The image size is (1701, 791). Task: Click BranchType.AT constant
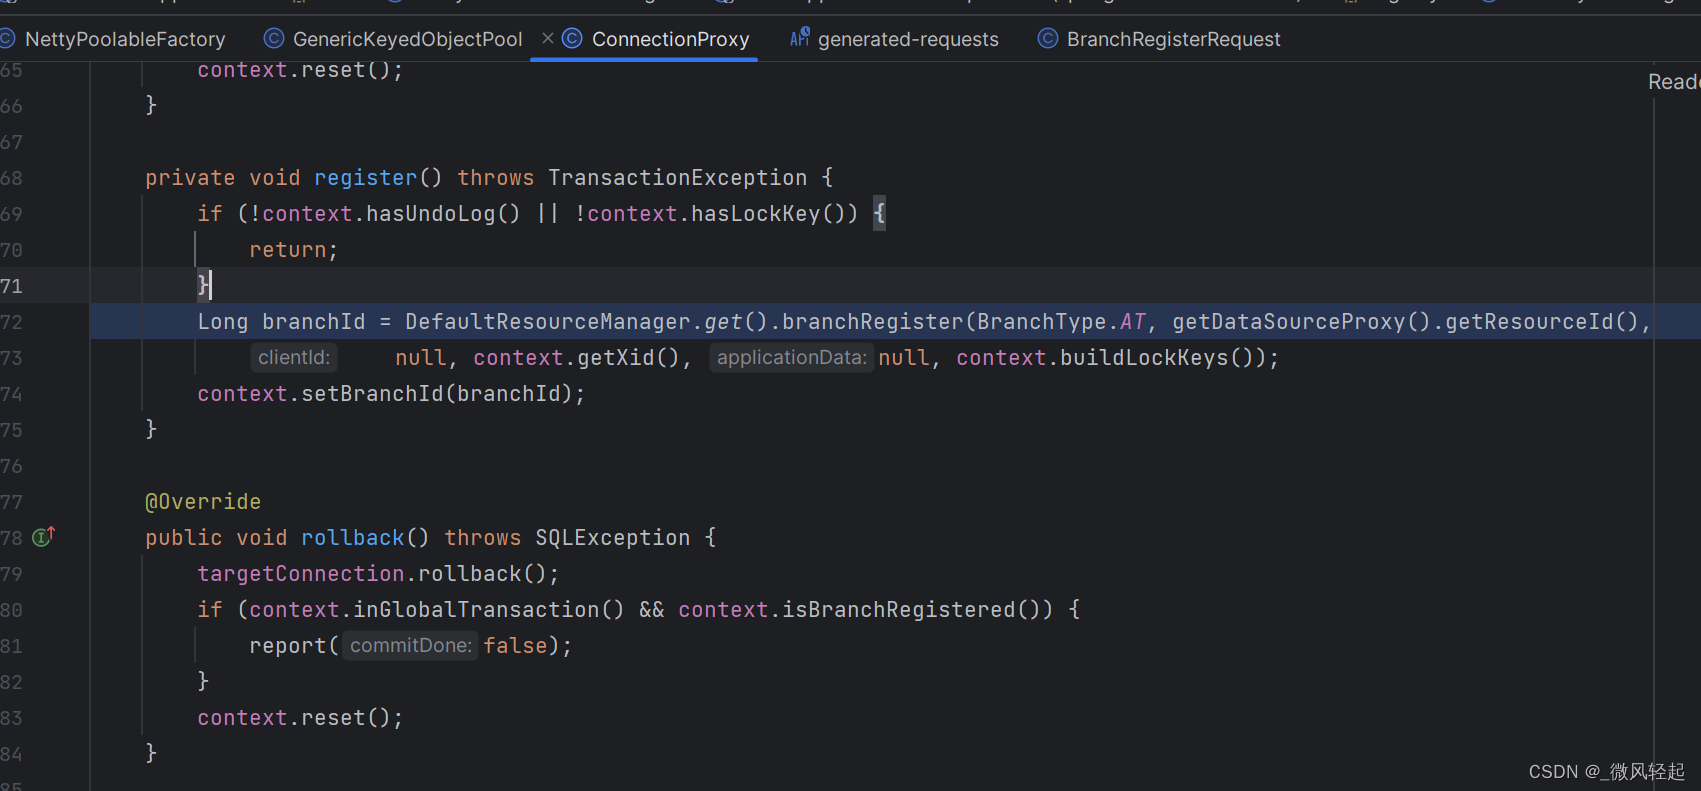tap(1062, 322)
